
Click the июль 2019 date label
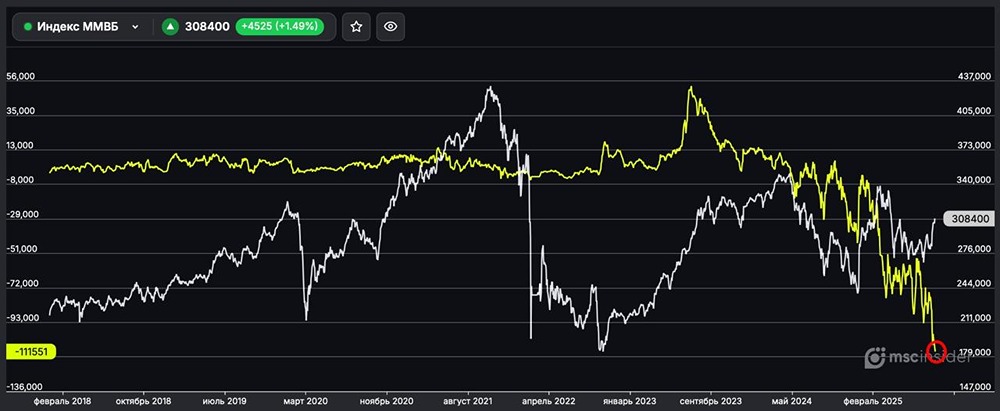click(x=224, y=401)
